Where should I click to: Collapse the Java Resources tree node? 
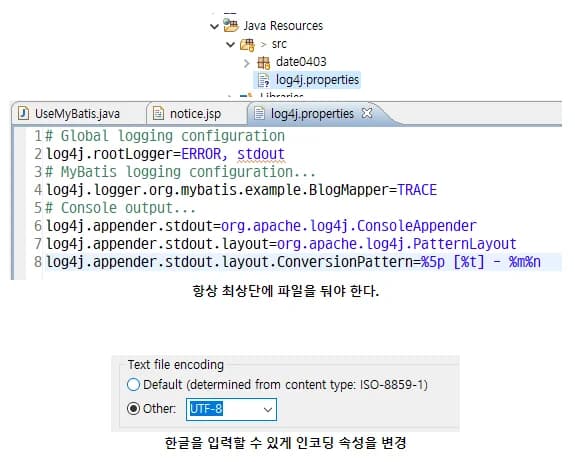(214, 26)
